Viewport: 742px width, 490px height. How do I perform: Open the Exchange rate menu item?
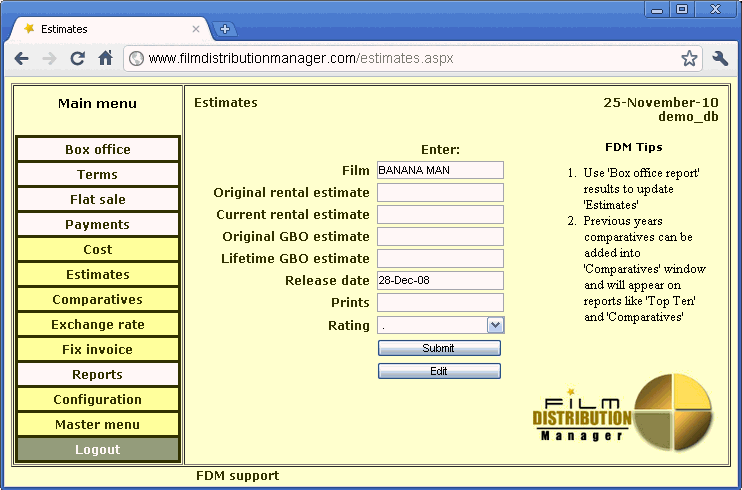[x=98, y=325]
